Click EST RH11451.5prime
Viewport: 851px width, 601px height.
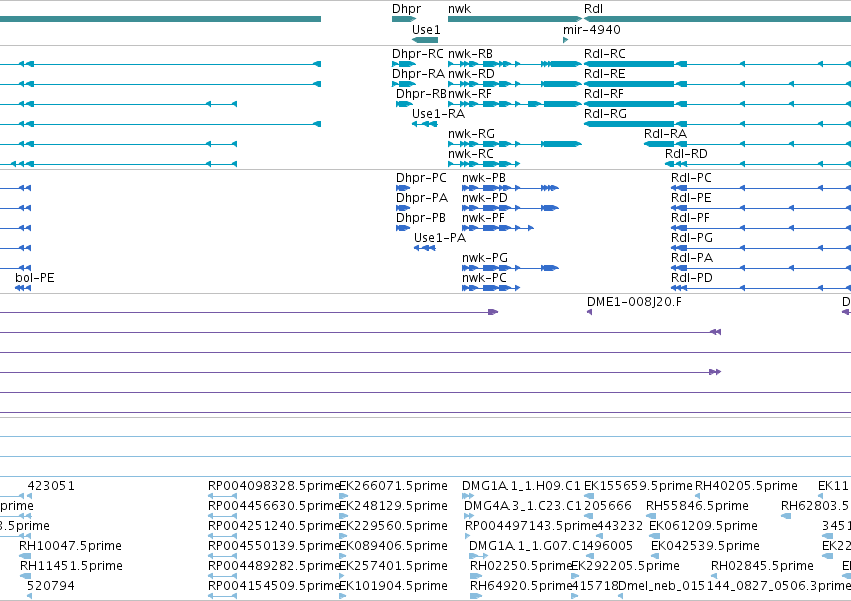point(71,566)
